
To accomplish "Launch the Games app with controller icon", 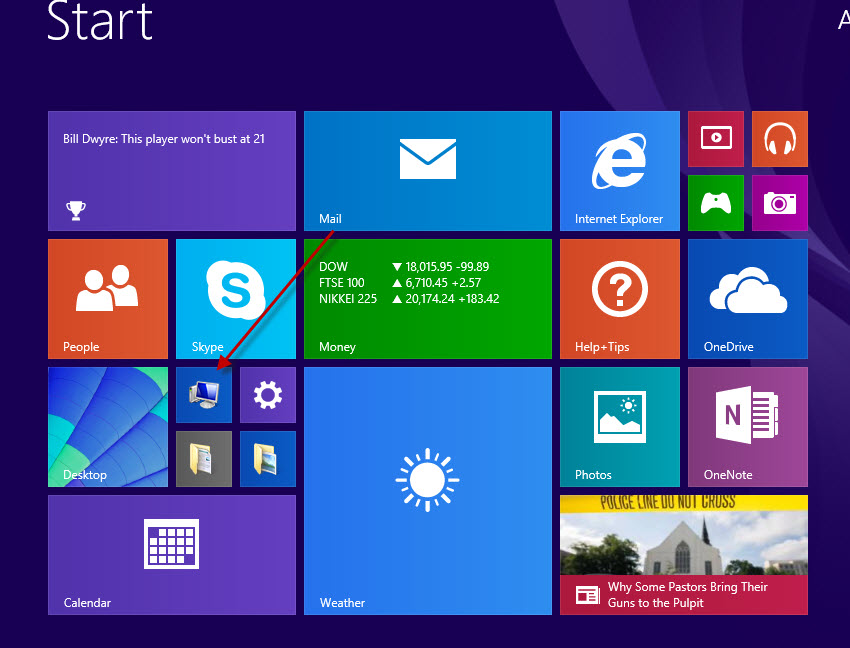I will coord(715,203).
